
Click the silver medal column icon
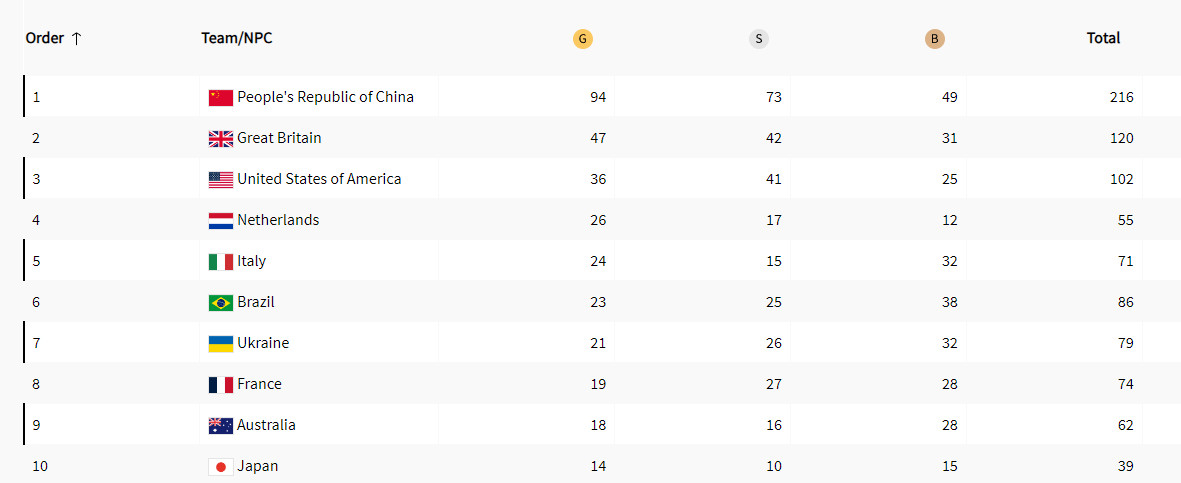point(759,39)
